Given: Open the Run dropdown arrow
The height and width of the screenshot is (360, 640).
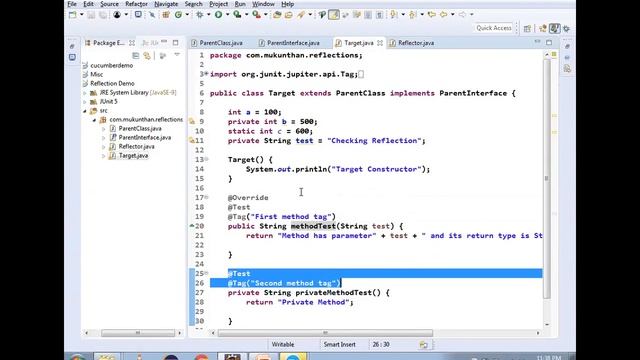Looking at the screenshot, I should click(x=227, y=15).
